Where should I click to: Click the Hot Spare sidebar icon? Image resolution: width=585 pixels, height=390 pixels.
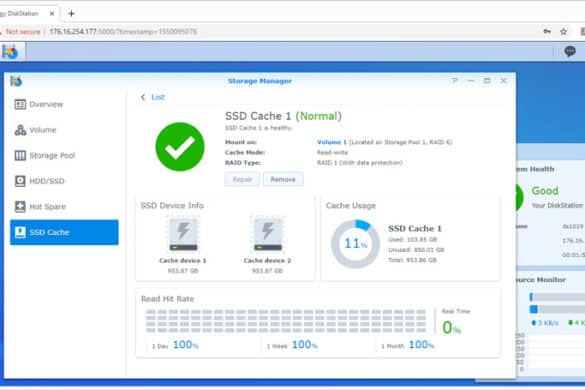pos(20,206)
